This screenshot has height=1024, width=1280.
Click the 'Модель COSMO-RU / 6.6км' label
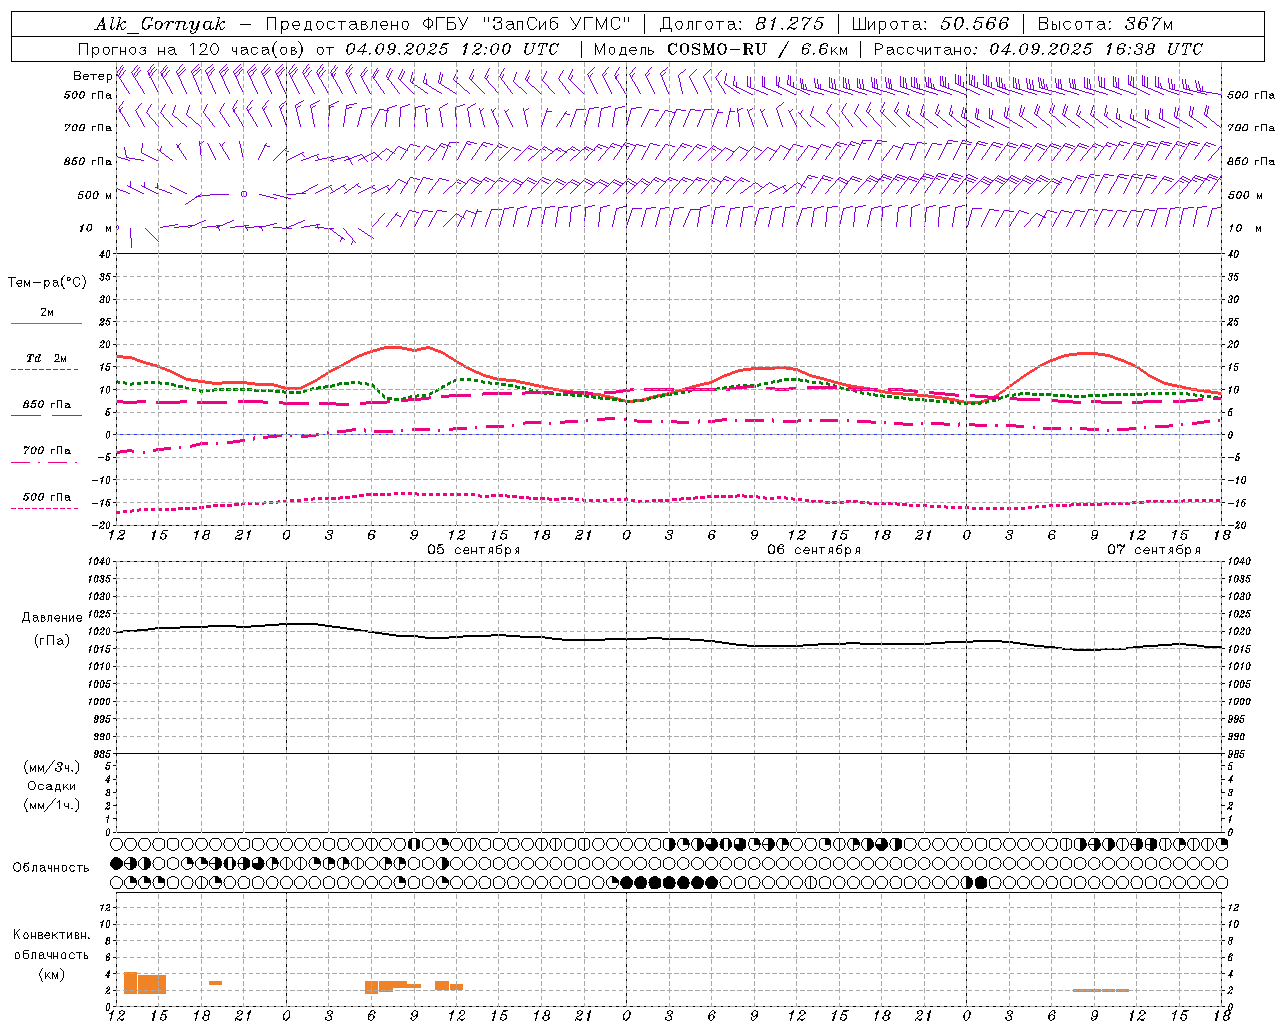(x=721, y=49)
